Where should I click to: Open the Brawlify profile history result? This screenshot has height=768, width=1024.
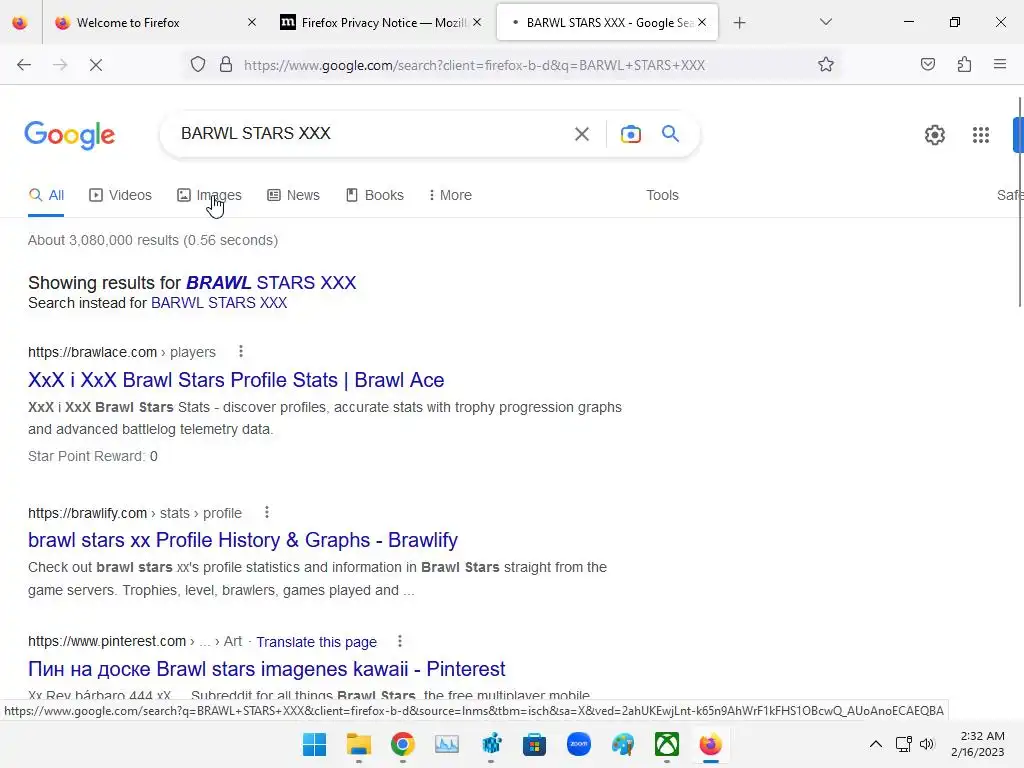point(243,540)
